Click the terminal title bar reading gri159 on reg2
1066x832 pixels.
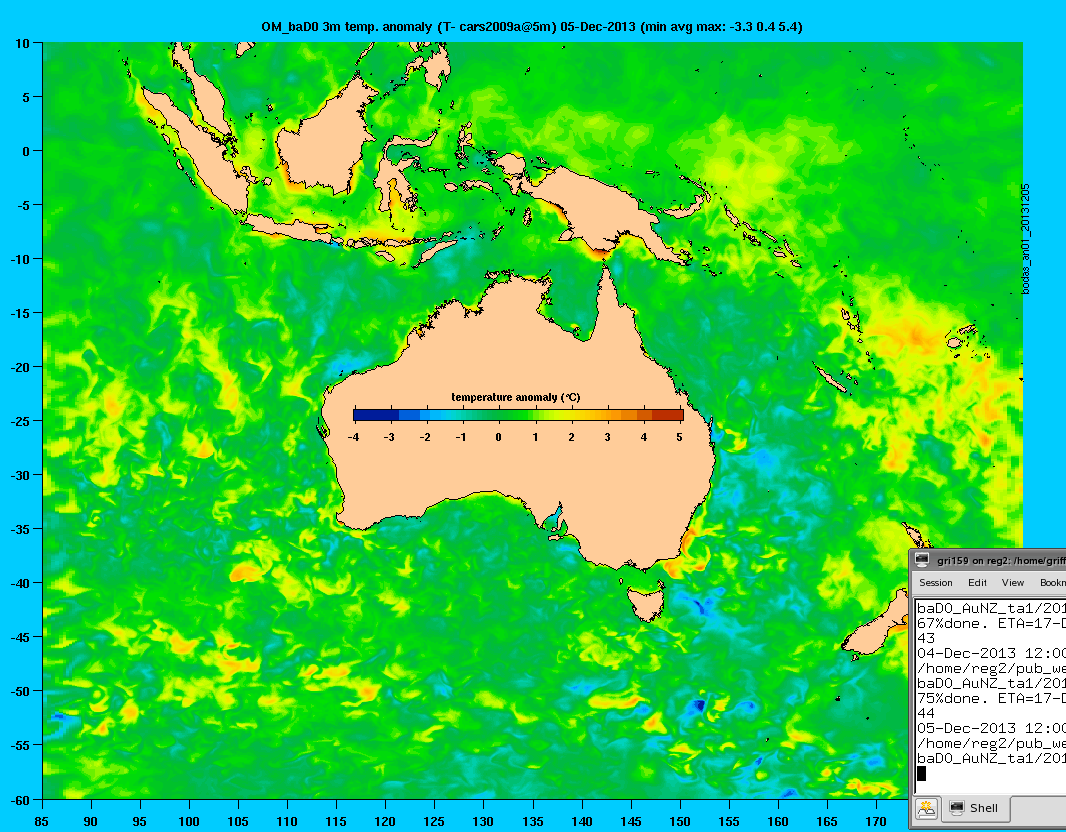point(1001,561)
